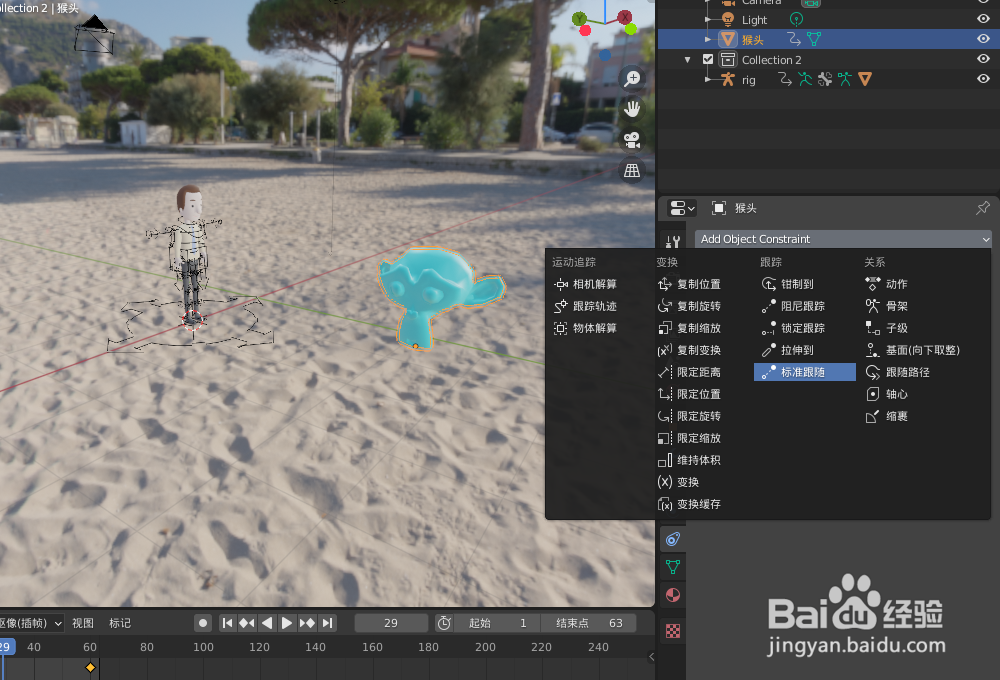Viewport: 1000px width, 680px height.
Task: Jump to the start frame
Action: pyautogui.click(x=227, y=623)
